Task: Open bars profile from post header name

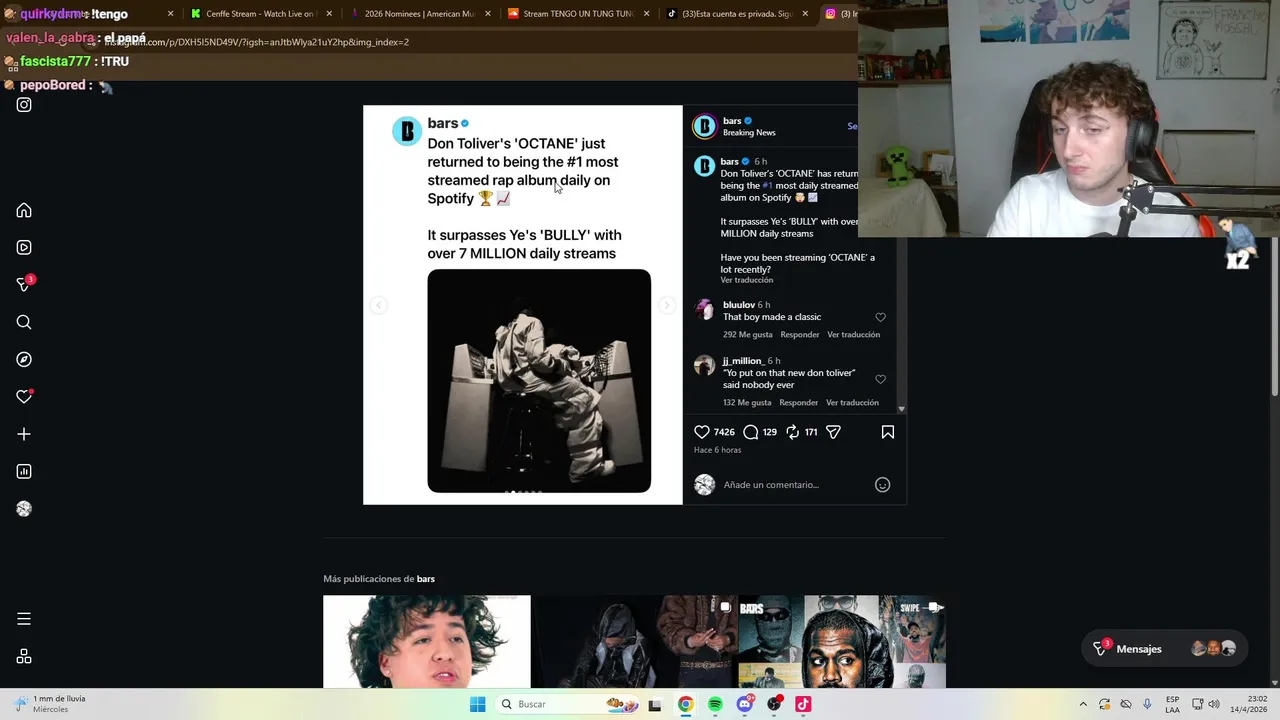Action: pyautogui.click(x=732, y=121)
